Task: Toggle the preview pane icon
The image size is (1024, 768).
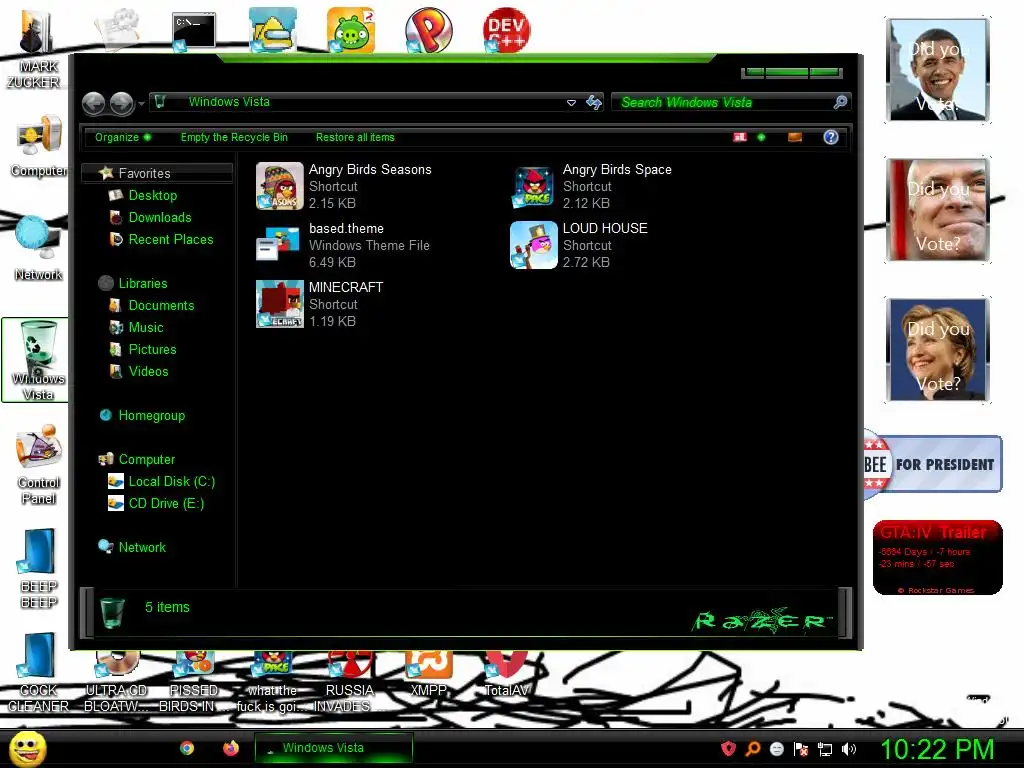Action: point(795,137)
